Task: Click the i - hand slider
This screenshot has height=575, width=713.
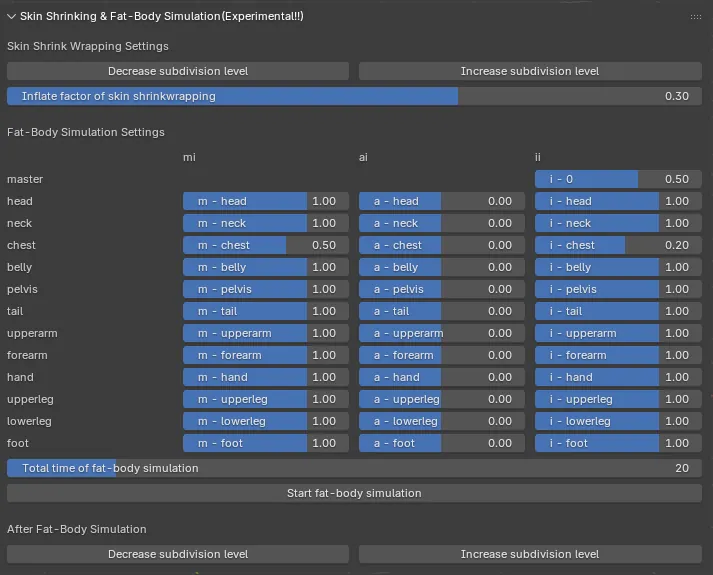Action: pos(618,377)
